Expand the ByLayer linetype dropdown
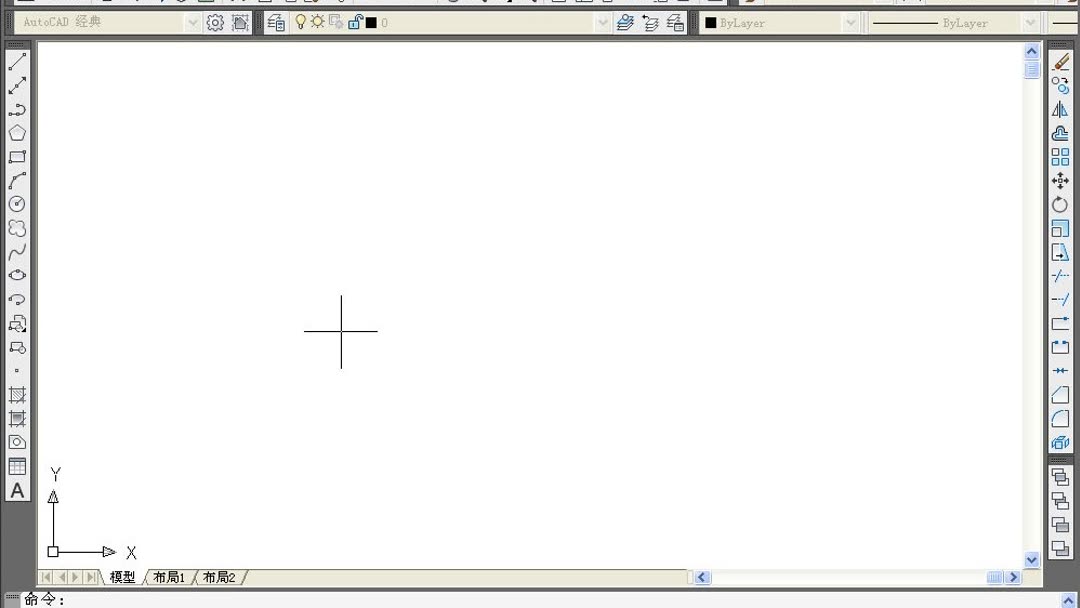The height and width of the screenshot is (608, 1080). (1030, 22)
